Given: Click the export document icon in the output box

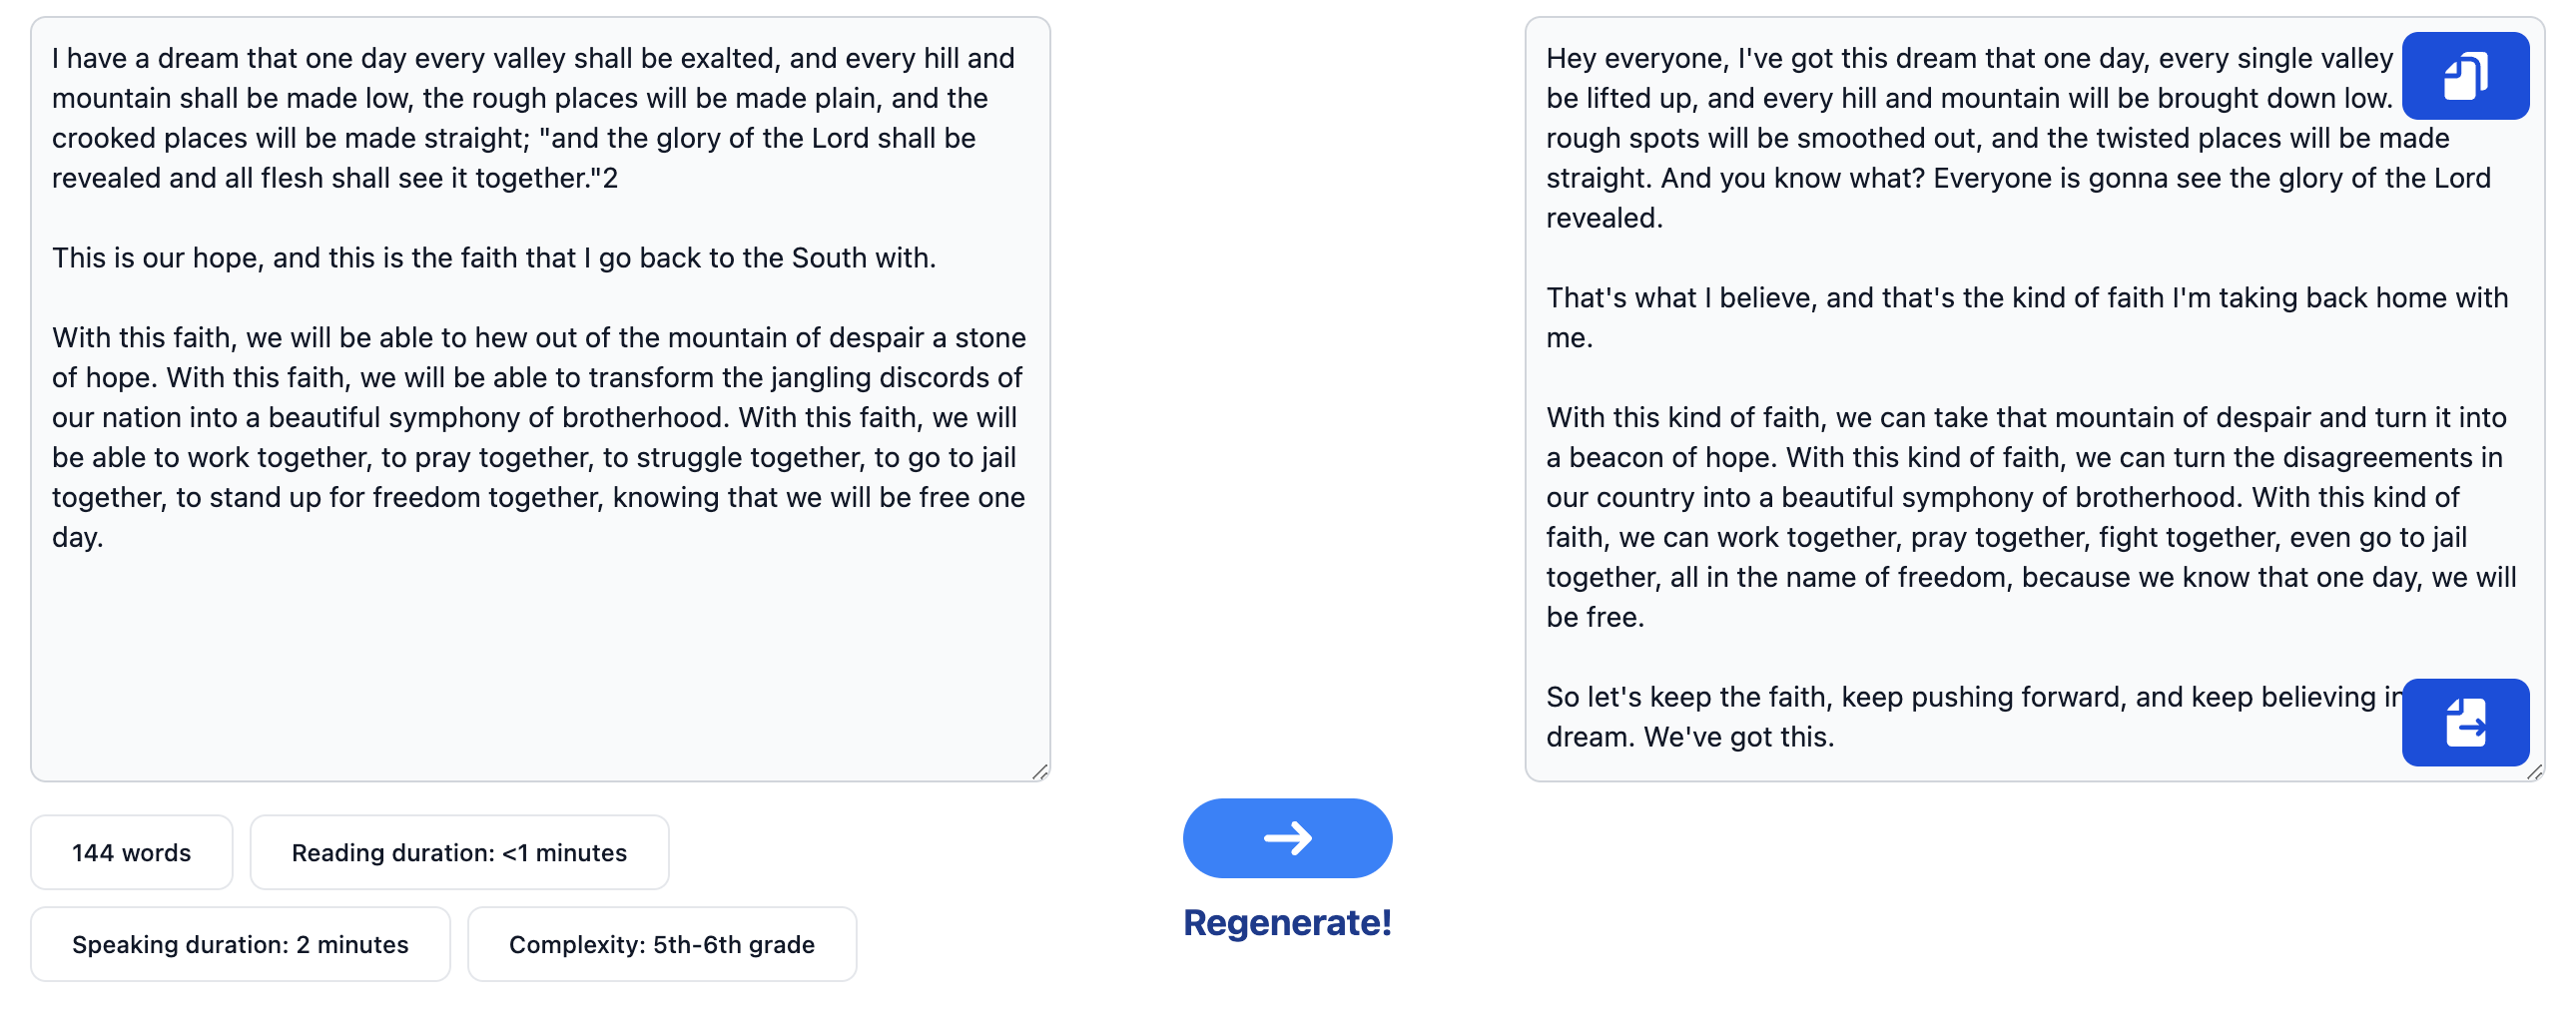Looking at the screenshot, I should 2465,722.
